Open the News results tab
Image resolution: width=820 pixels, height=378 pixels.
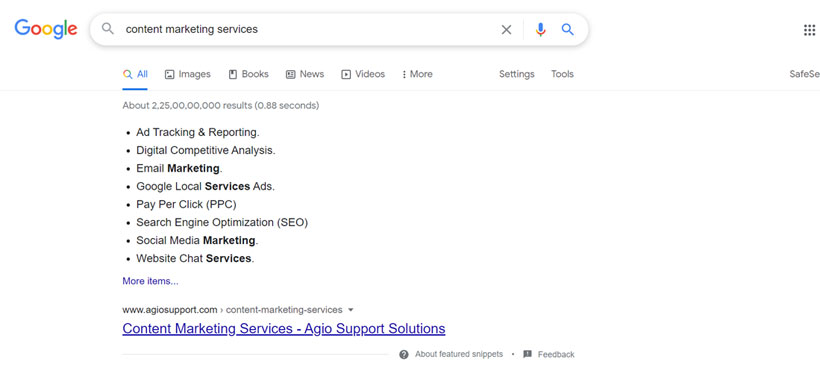pos(305,74)
